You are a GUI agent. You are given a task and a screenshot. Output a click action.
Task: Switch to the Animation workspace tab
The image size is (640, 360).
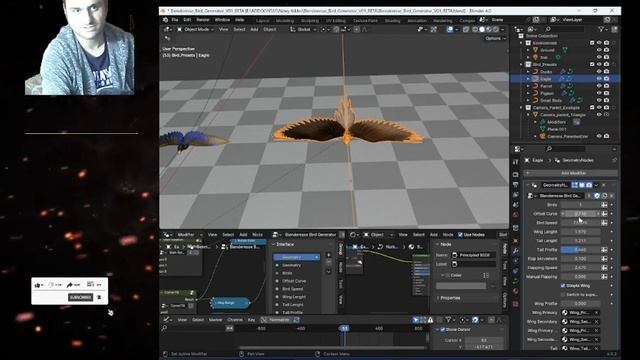pyautogui.click(x=417, y=20)
